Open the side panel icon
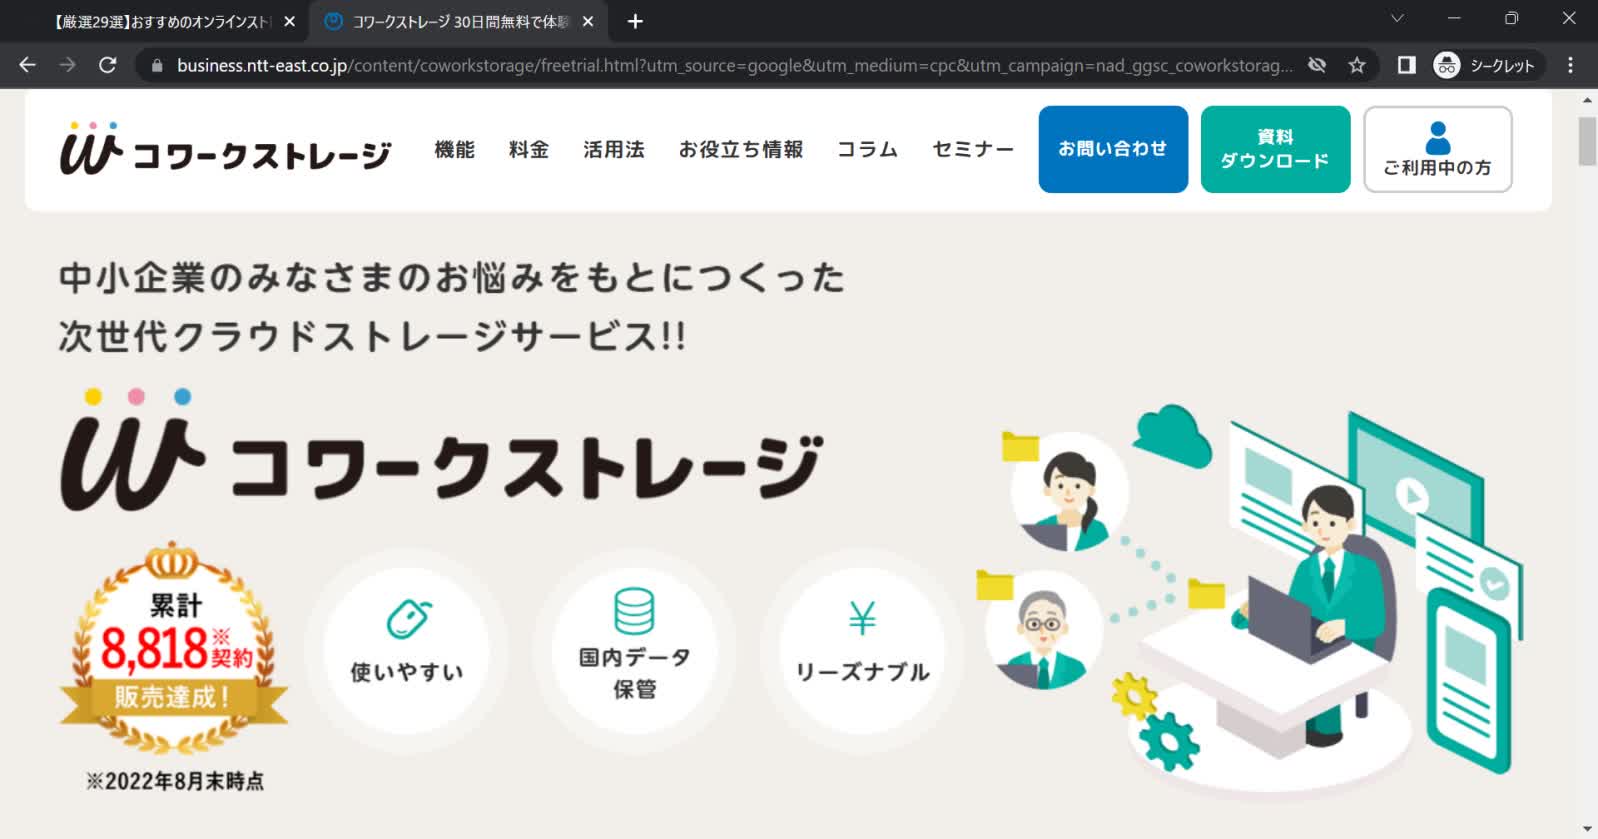The image size is (1598, 839). point(1406,65)
